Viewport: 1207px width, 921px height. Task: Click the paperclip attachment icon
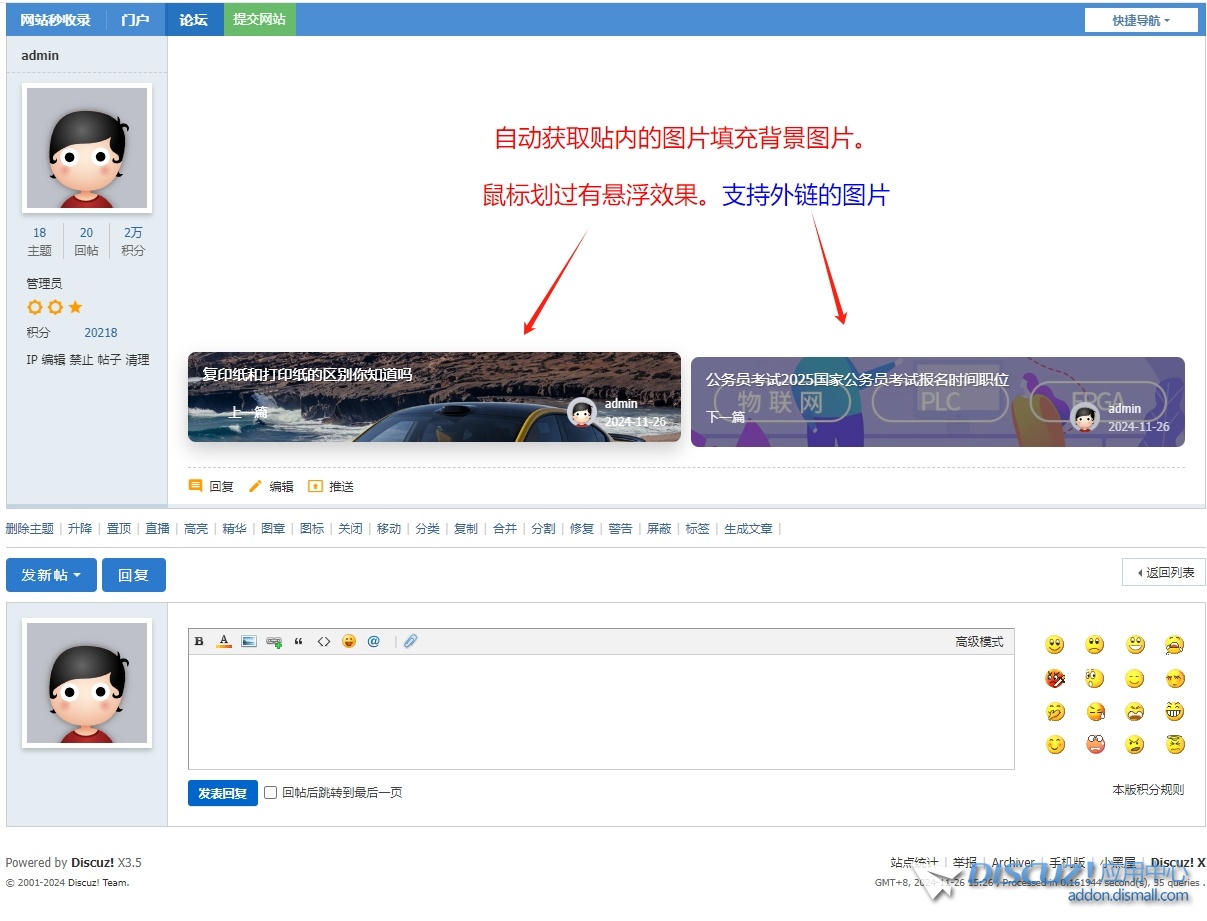pyautogui.click(x=410, y=642)
